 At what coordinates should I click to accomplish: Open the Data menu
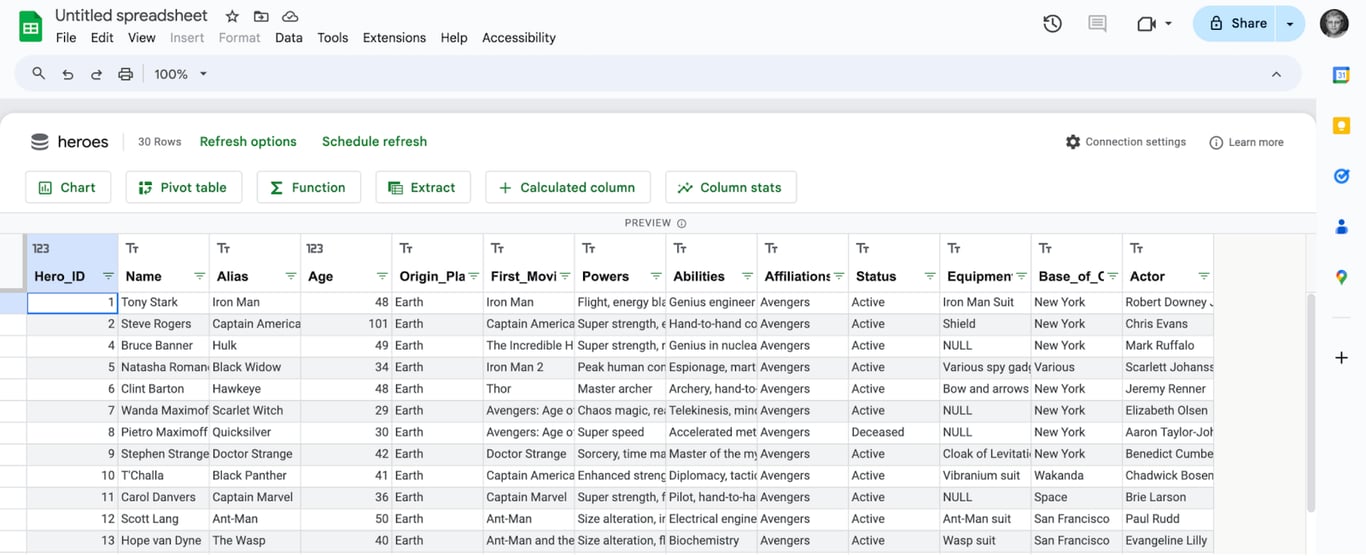289,38
